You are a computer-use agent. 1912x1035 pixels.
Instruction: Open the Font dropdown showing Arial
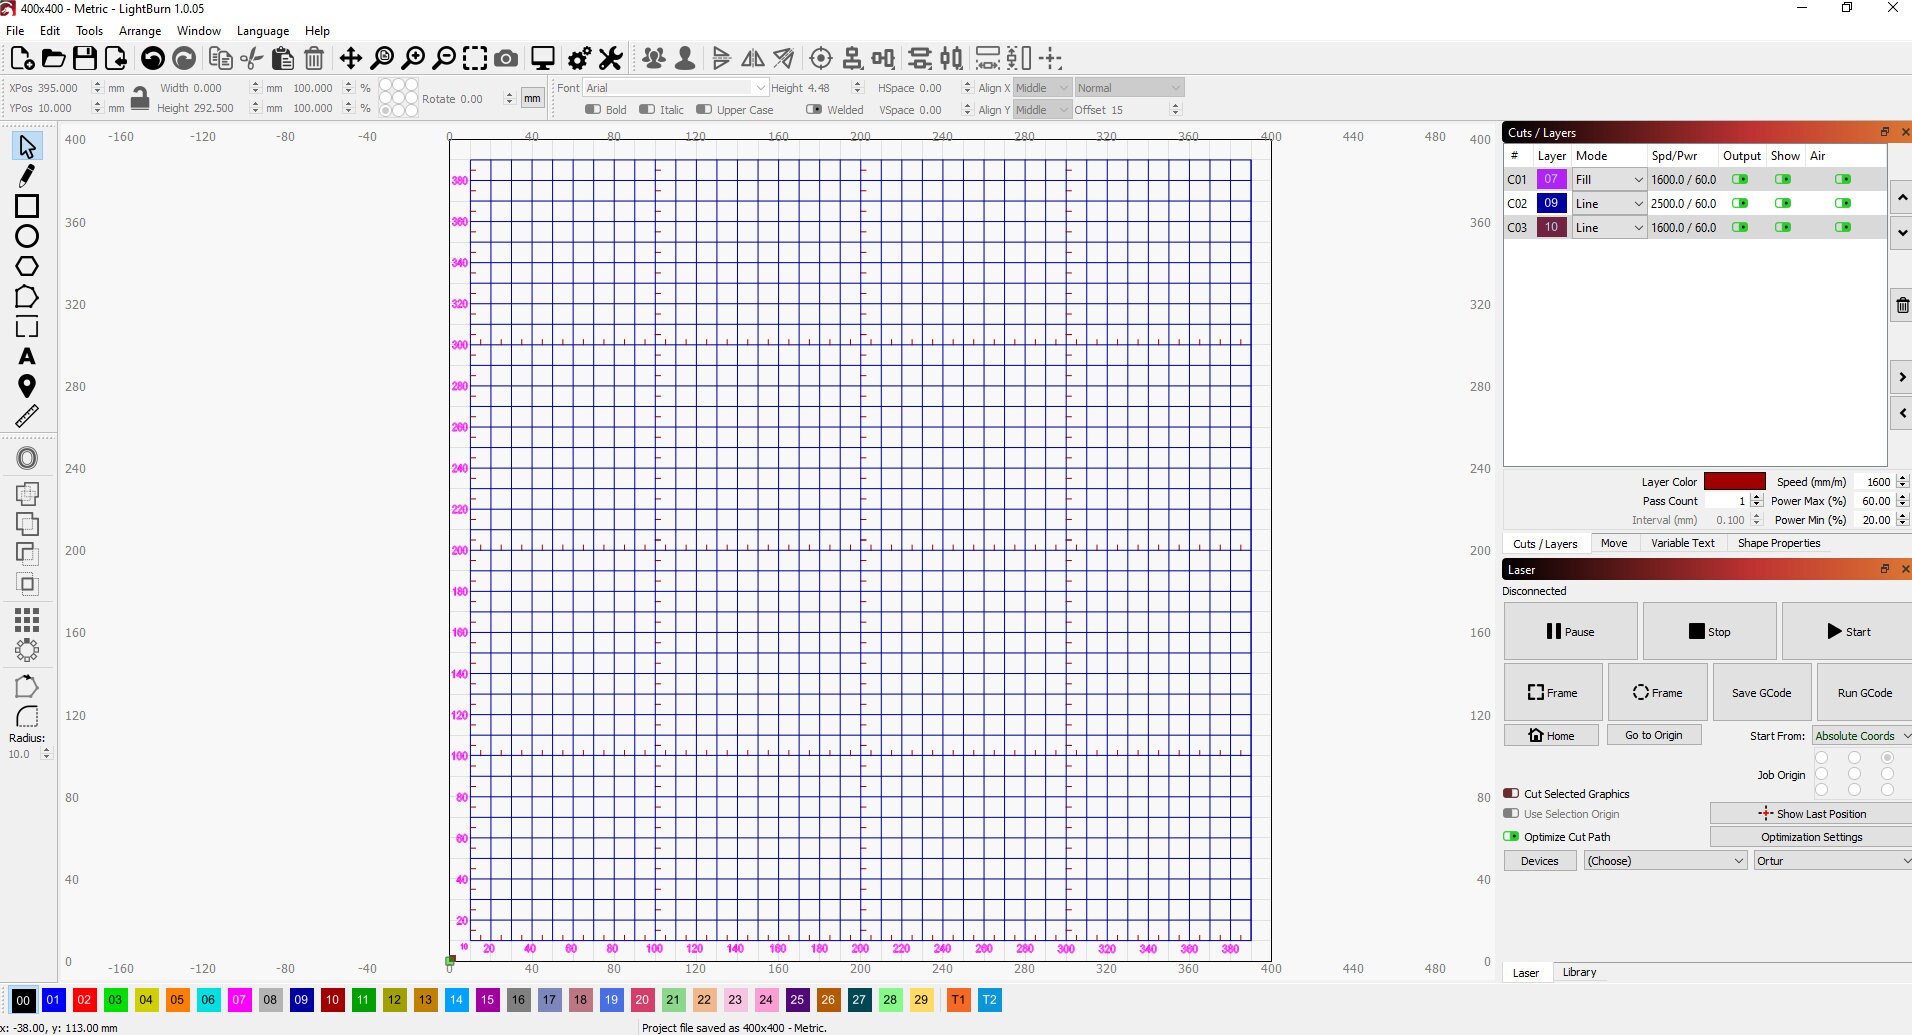(672, 87)
